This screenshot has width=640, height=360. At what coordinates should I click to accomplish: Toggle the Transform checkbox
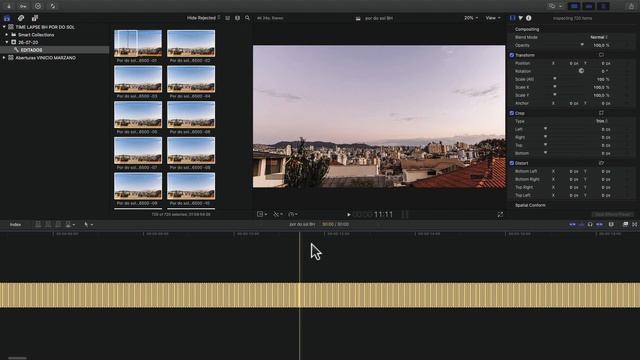tap(512, 55)
